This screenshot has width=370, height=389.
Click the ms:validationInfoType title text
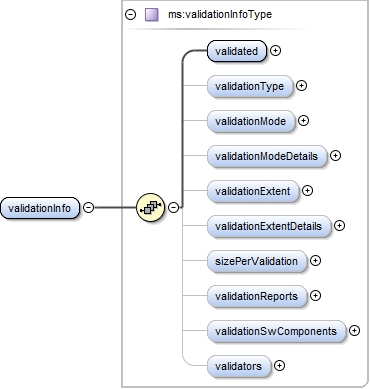pos(220,15)
